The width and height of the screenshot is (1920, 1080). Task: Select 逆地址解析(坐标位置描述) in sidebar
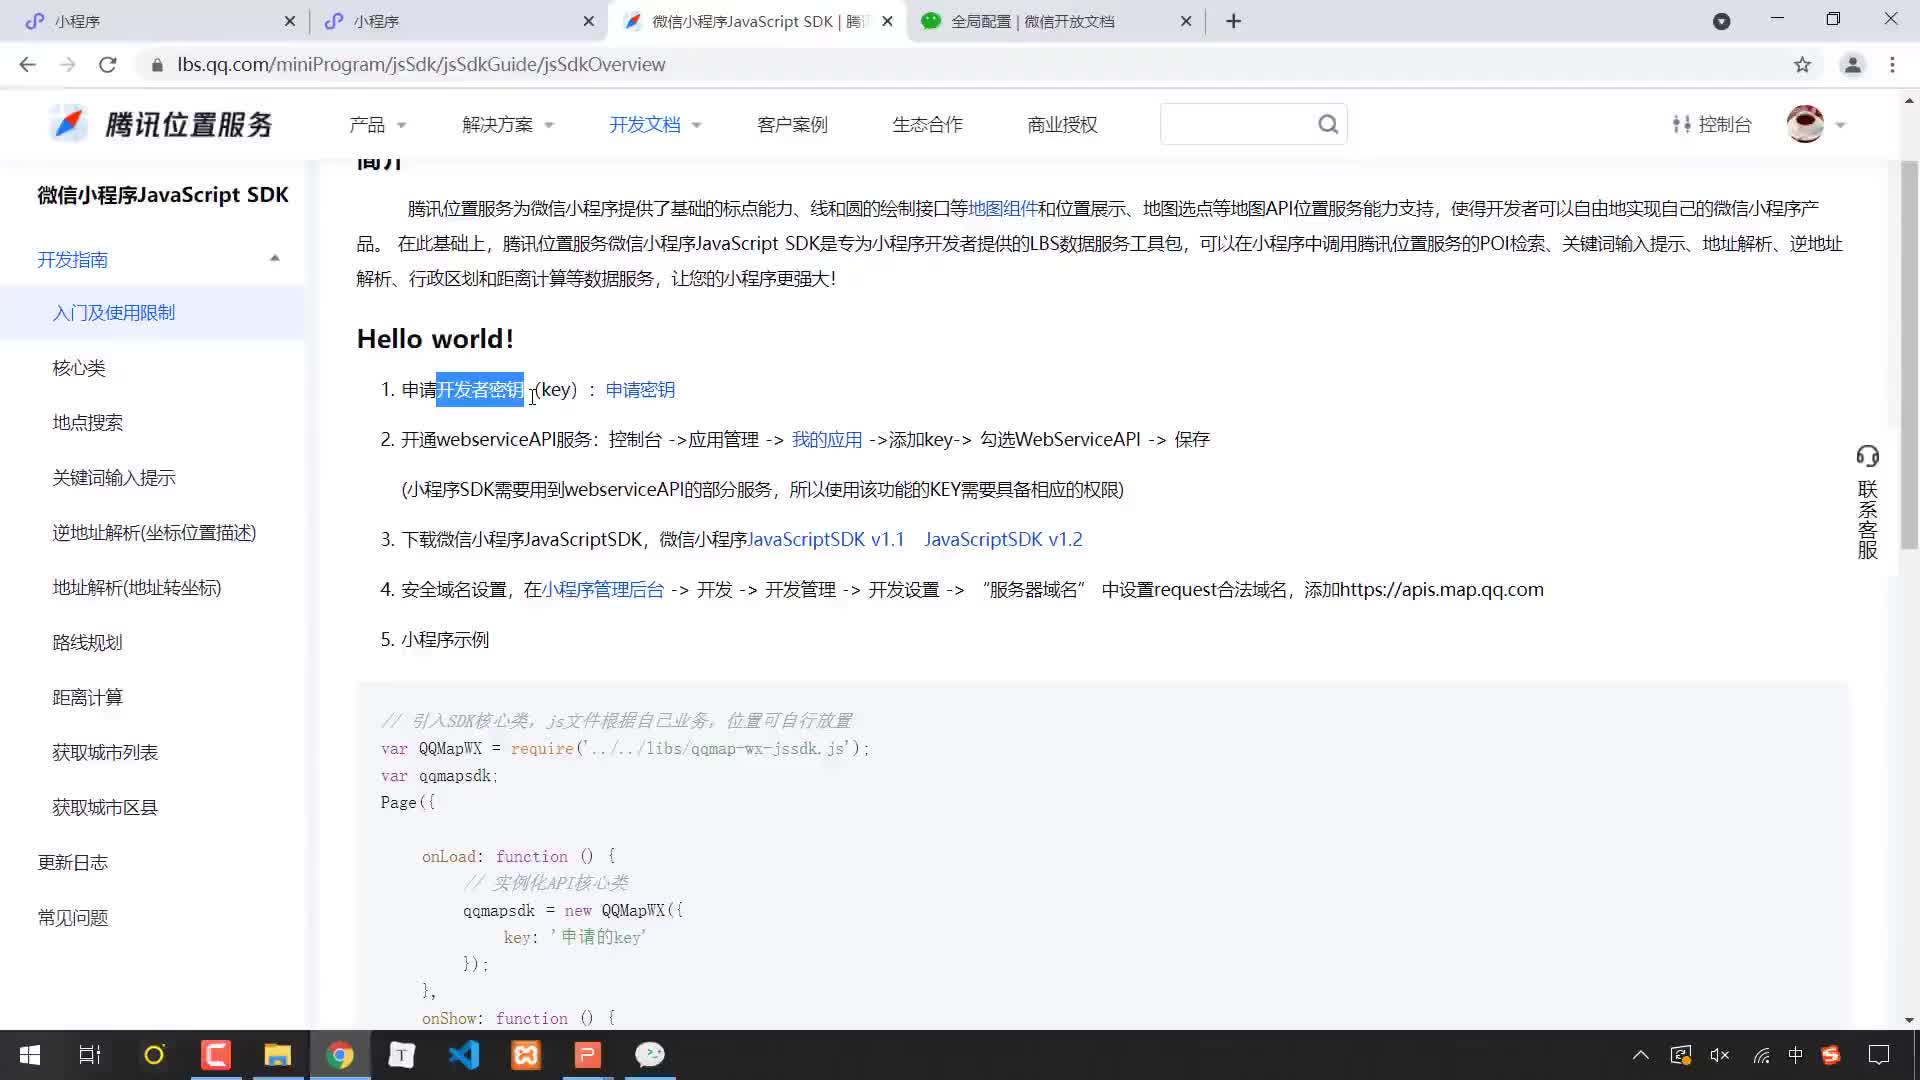154,533
